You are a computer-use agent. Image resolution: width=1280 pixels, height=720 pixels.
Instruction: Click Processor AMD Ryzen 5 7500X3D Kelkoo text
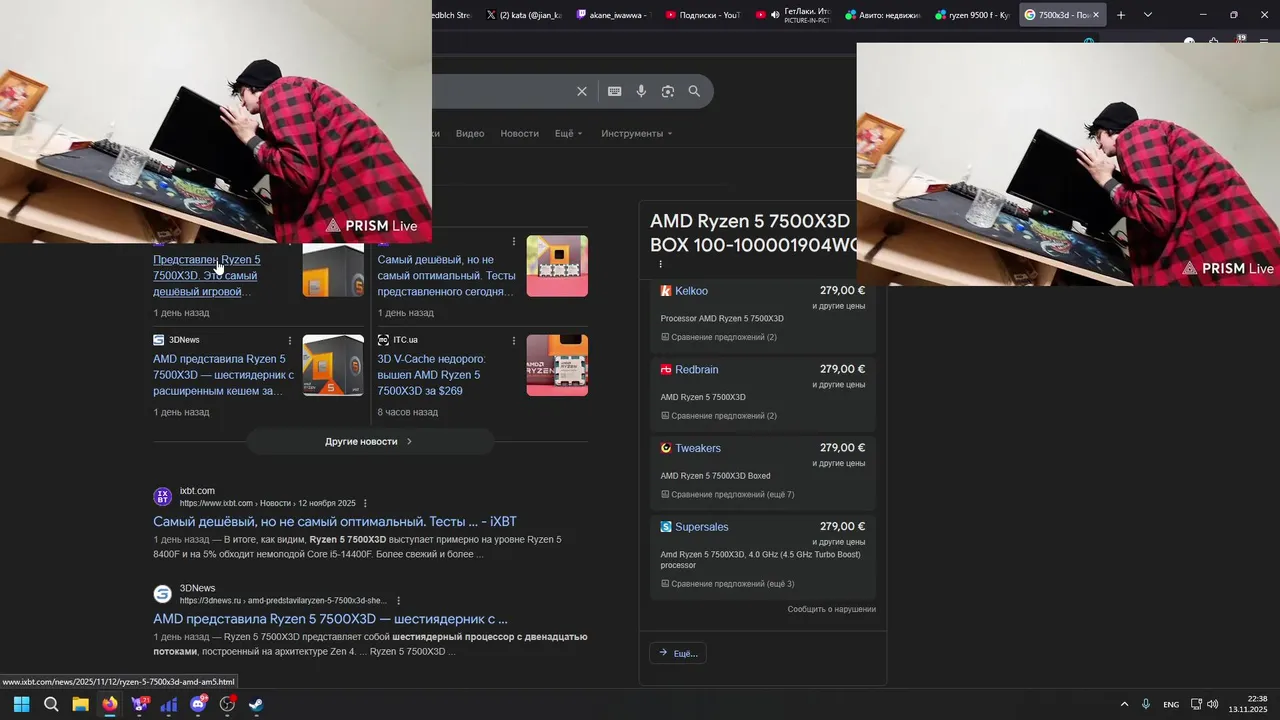[x=722, y=319]
